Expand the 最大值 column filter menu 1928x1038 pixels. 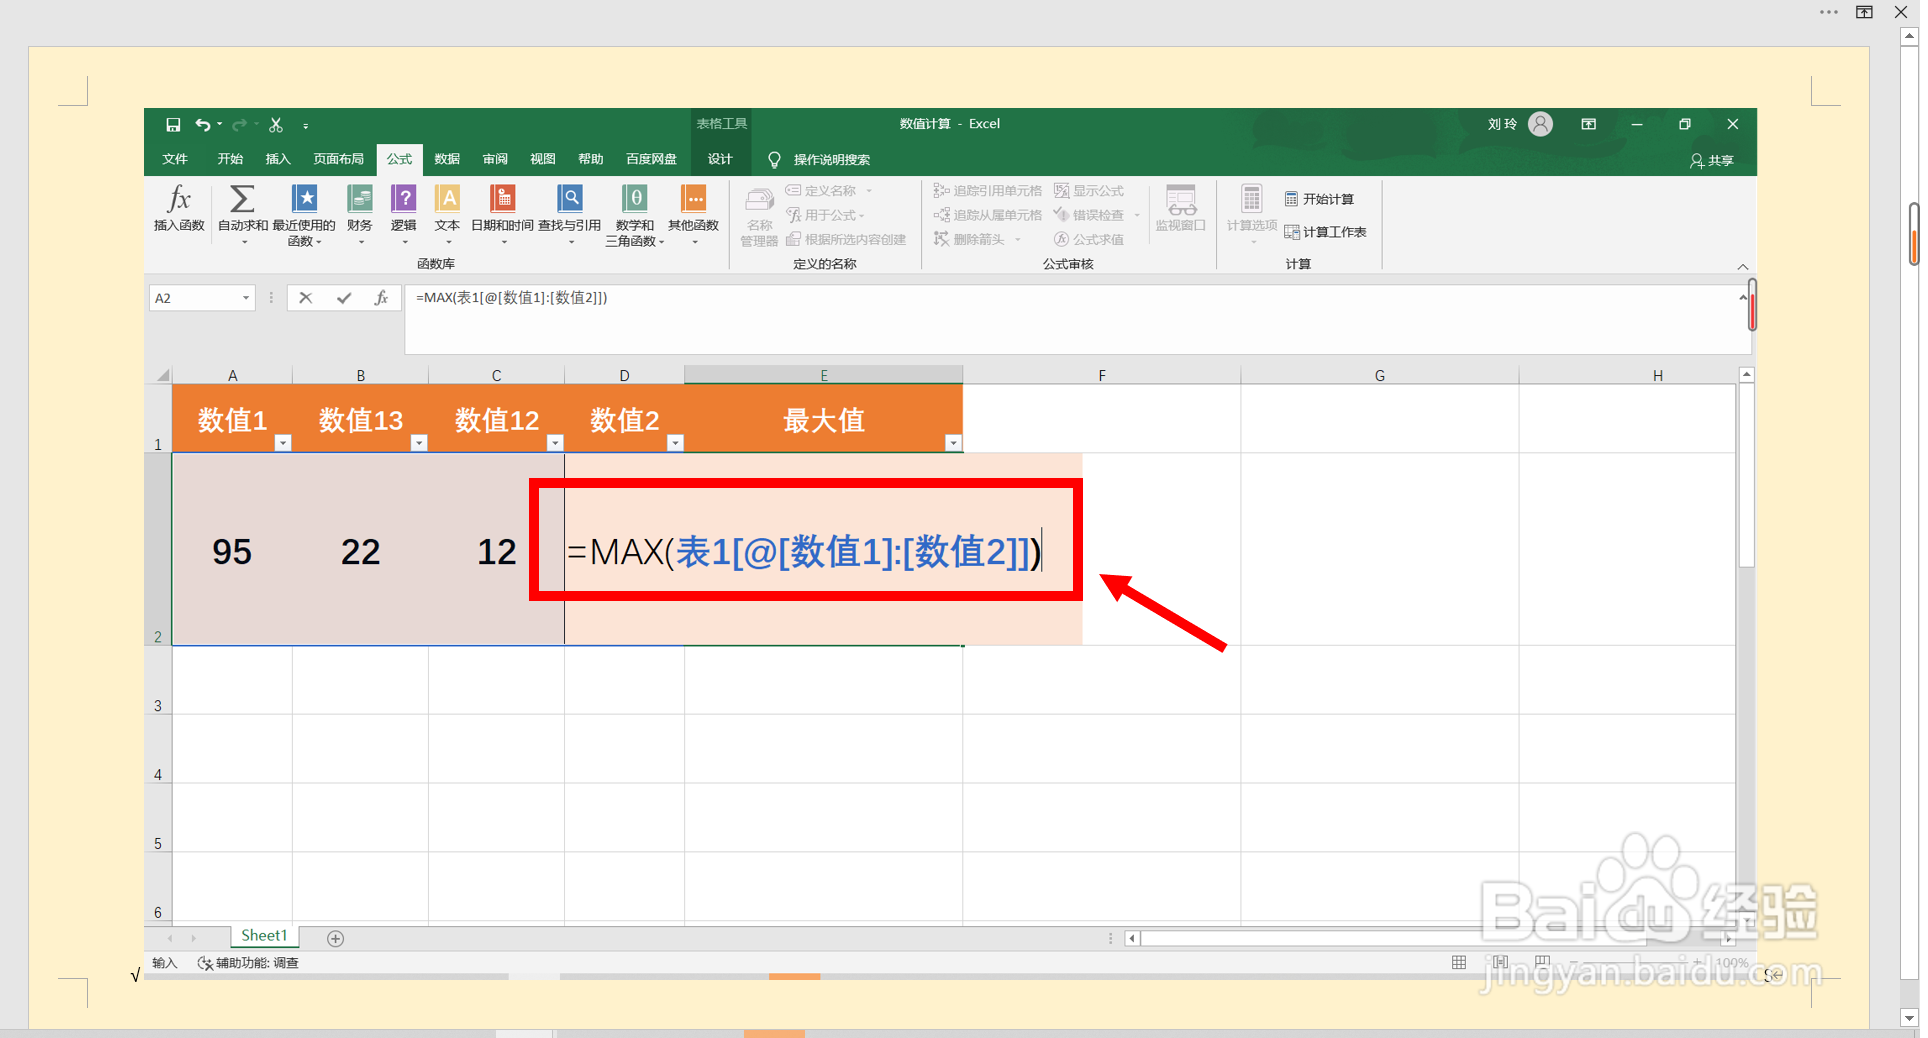click(x=953, y=442)
